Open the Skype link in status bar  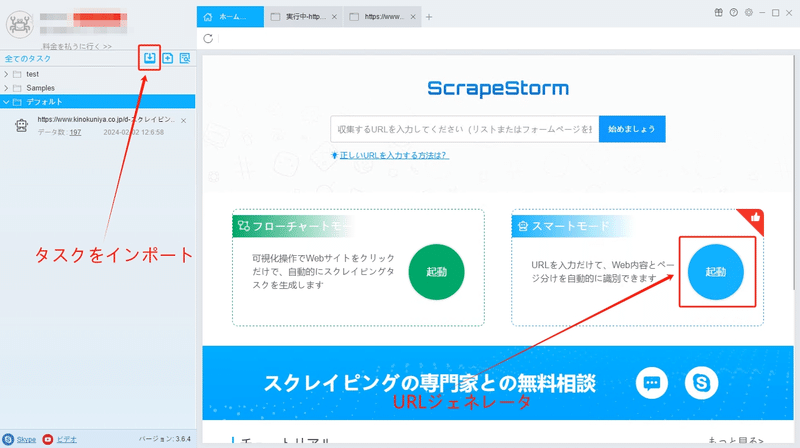point(26,439)
